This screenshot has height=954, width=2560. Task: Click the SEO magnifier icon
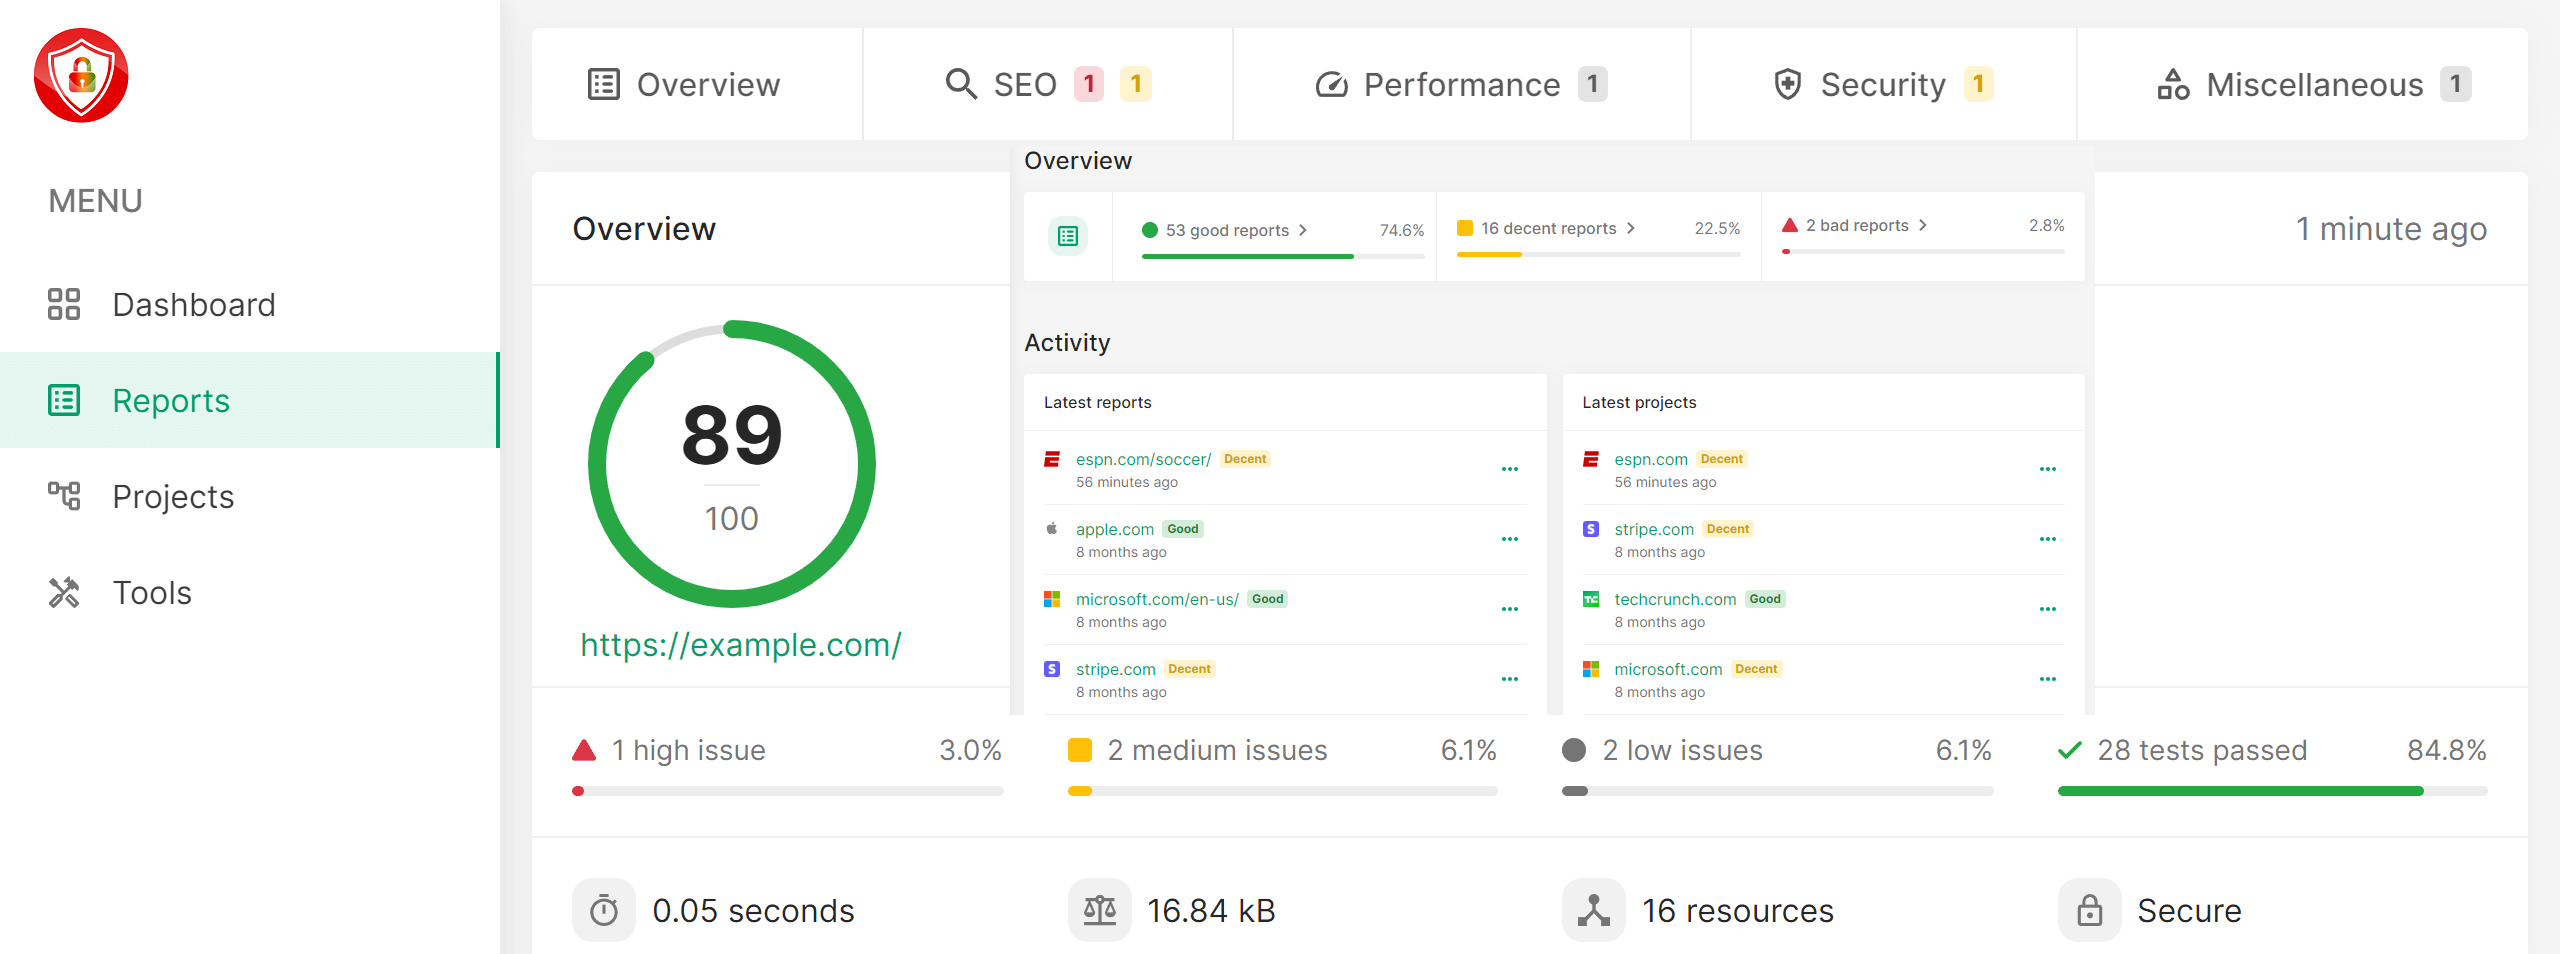[961, 84]
